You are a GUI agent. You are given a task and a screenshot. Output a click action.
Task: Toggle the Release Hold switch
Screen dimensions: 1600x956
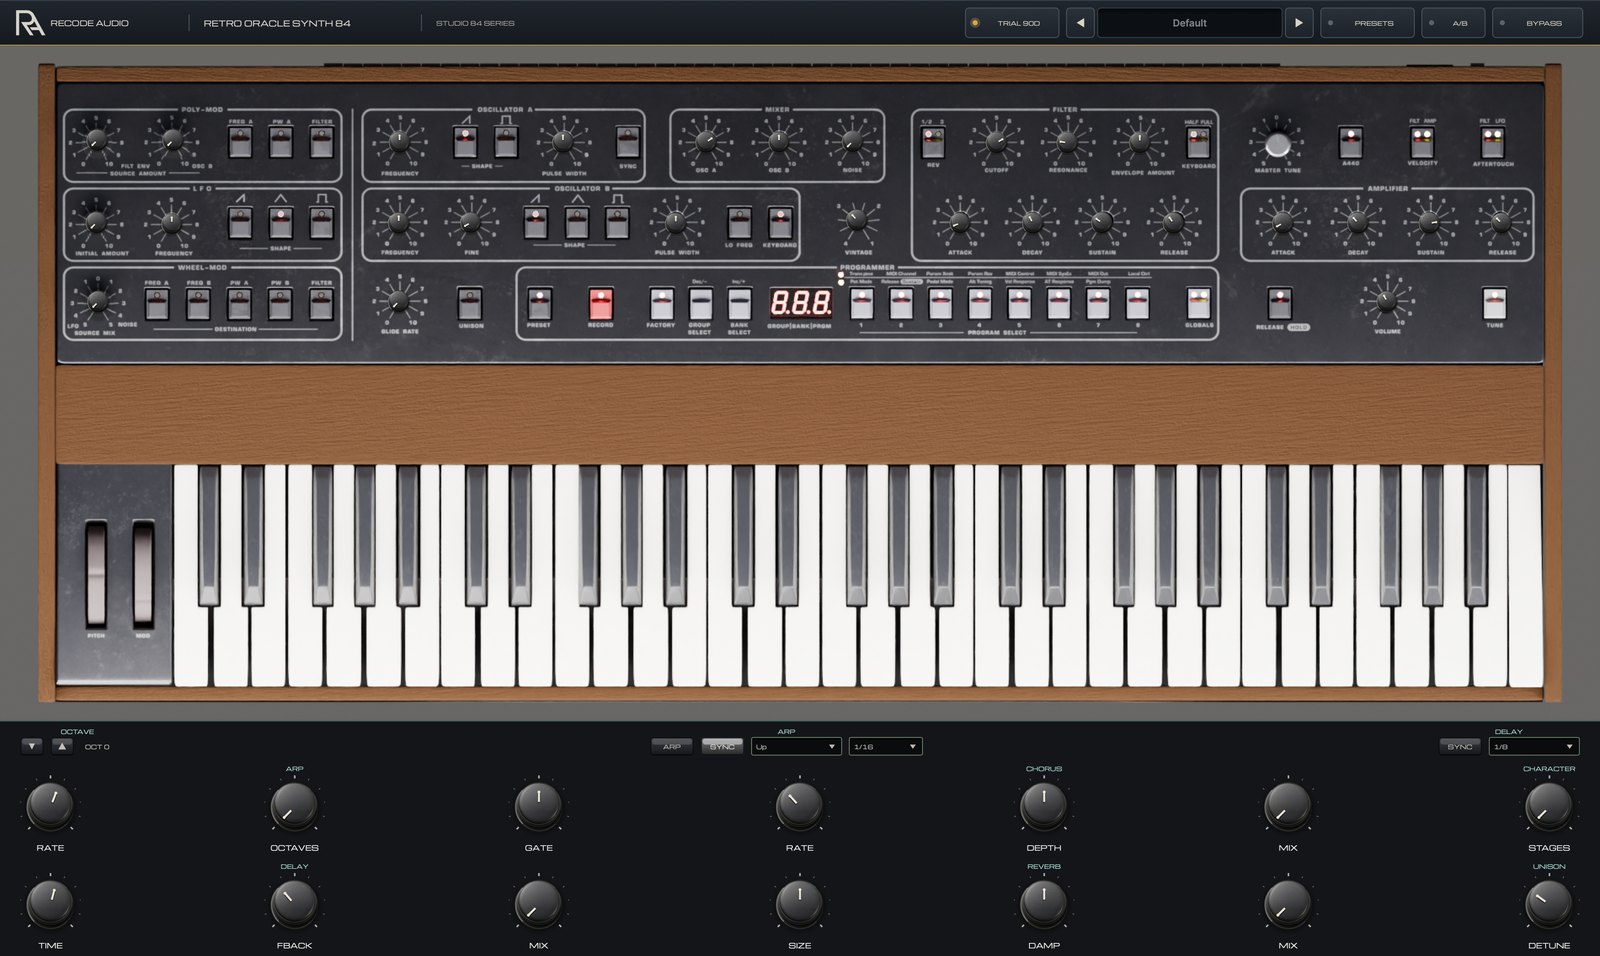point(1279,303)
